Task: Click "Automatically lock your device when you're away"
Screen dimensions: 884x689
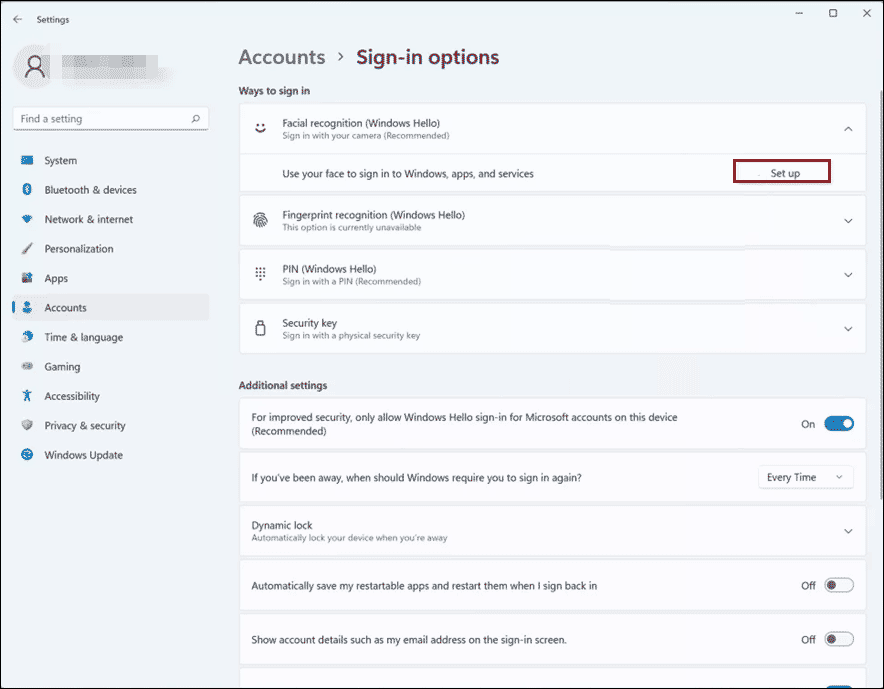Action: pyautogui.click(x=350, y=538)
